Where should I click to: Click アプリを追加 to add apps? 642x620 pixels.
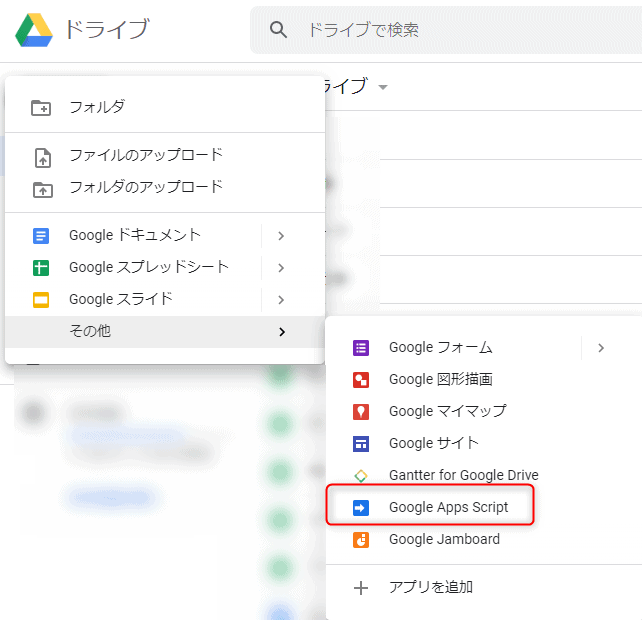point(430,587)
